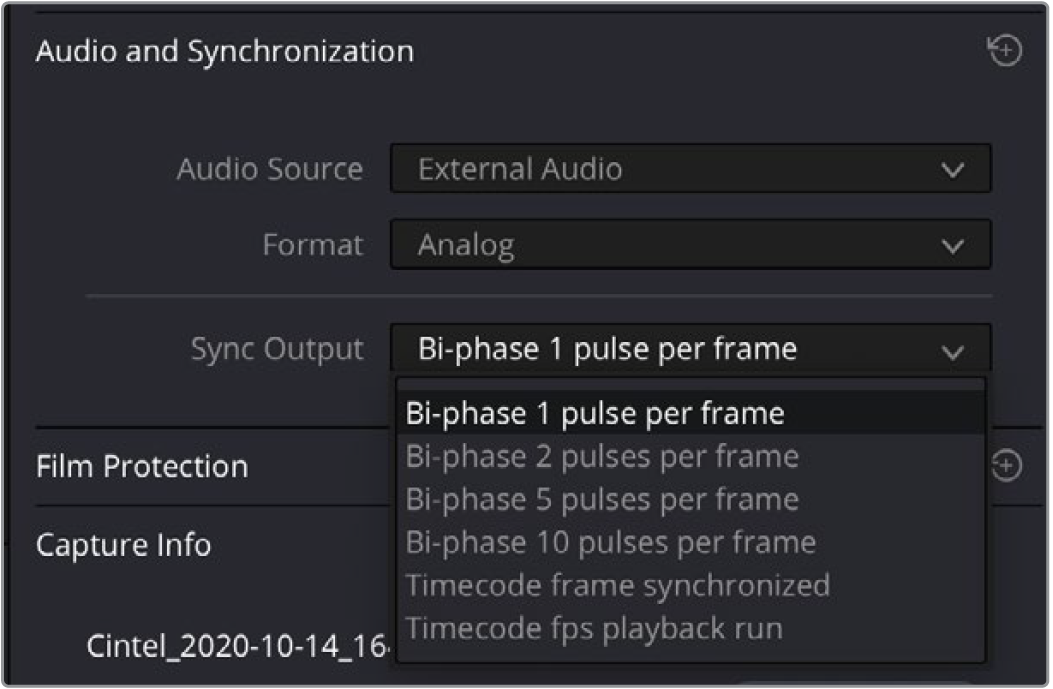This screenshot has height=689, width=1053.
Task: Expand the Capture Info section header
Action: tap(124, 545)
